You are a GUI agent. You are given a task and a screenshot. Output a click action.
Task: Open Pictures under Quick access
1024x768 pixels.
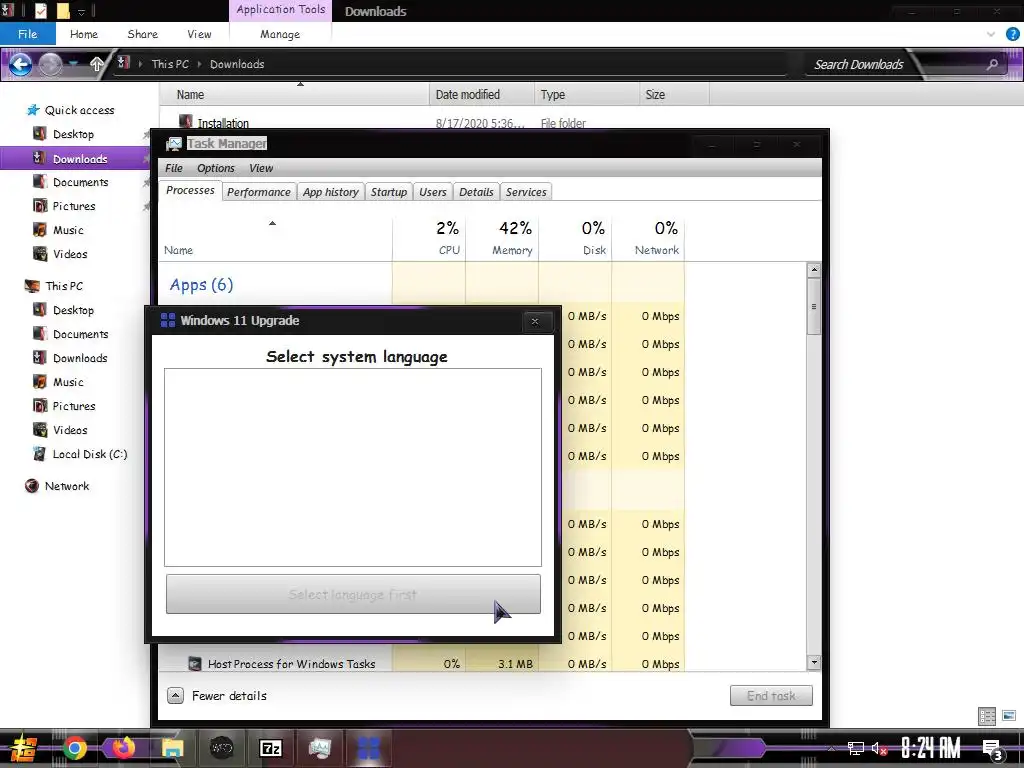(x=74, y=206)
